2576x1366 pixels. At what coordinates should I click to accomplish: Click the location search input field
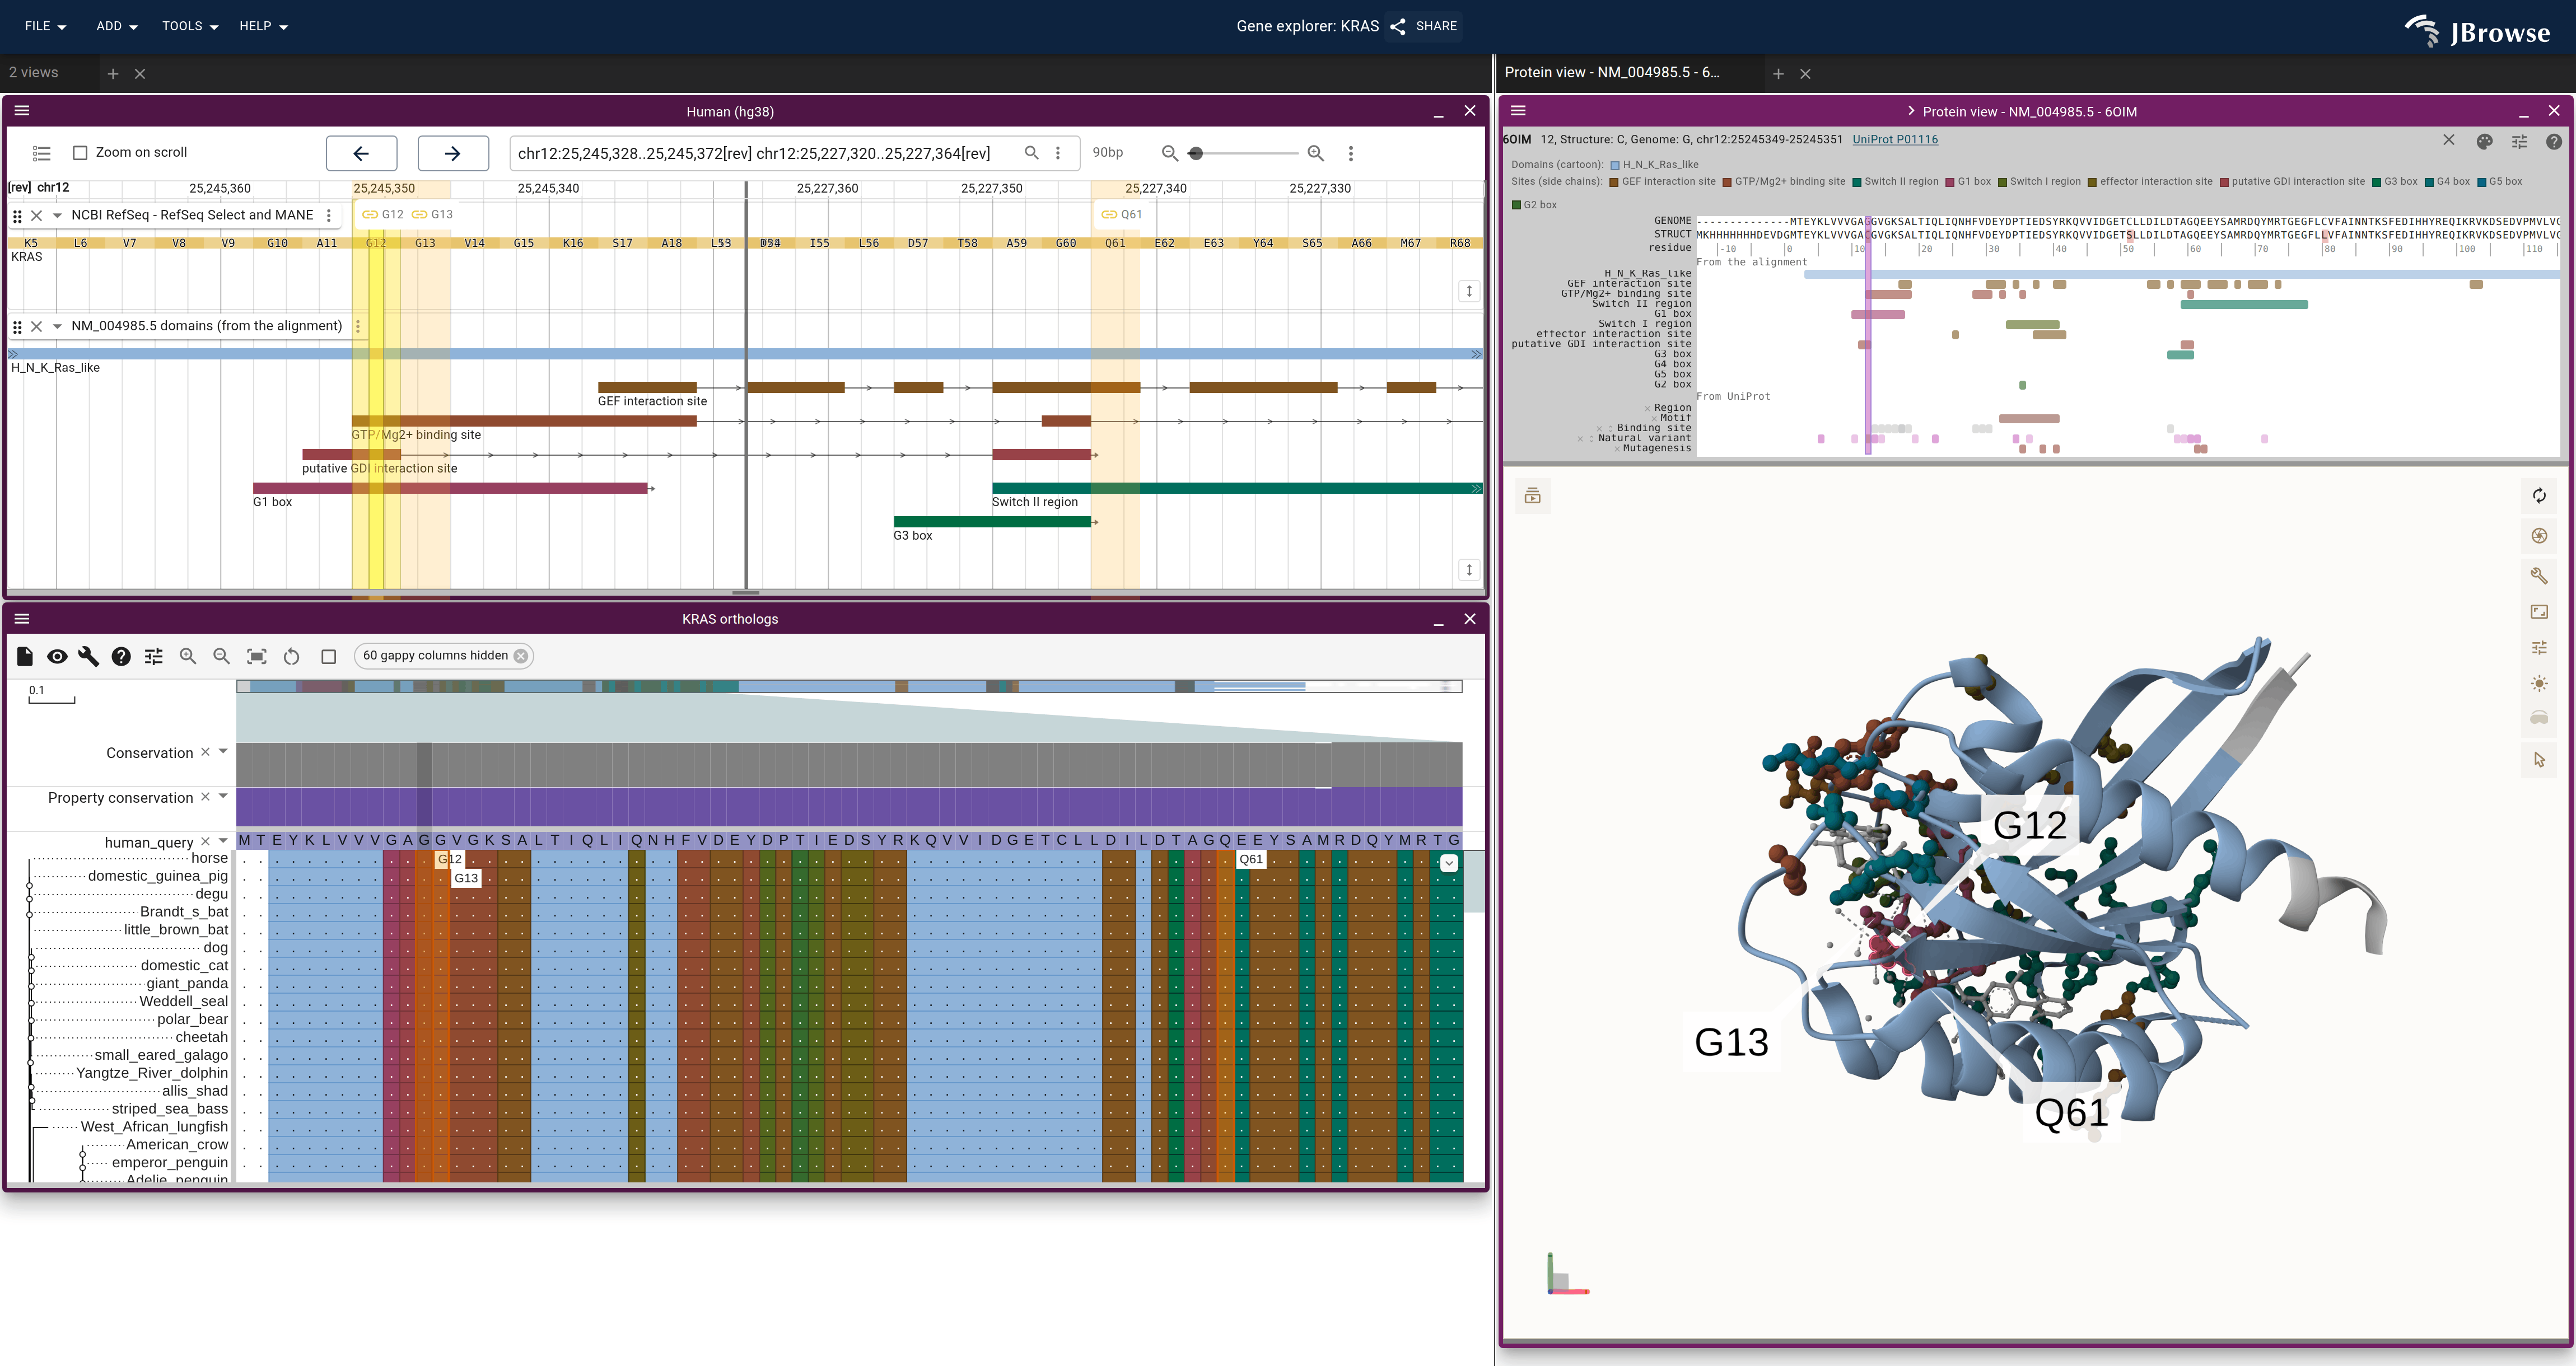coord(766,153)
